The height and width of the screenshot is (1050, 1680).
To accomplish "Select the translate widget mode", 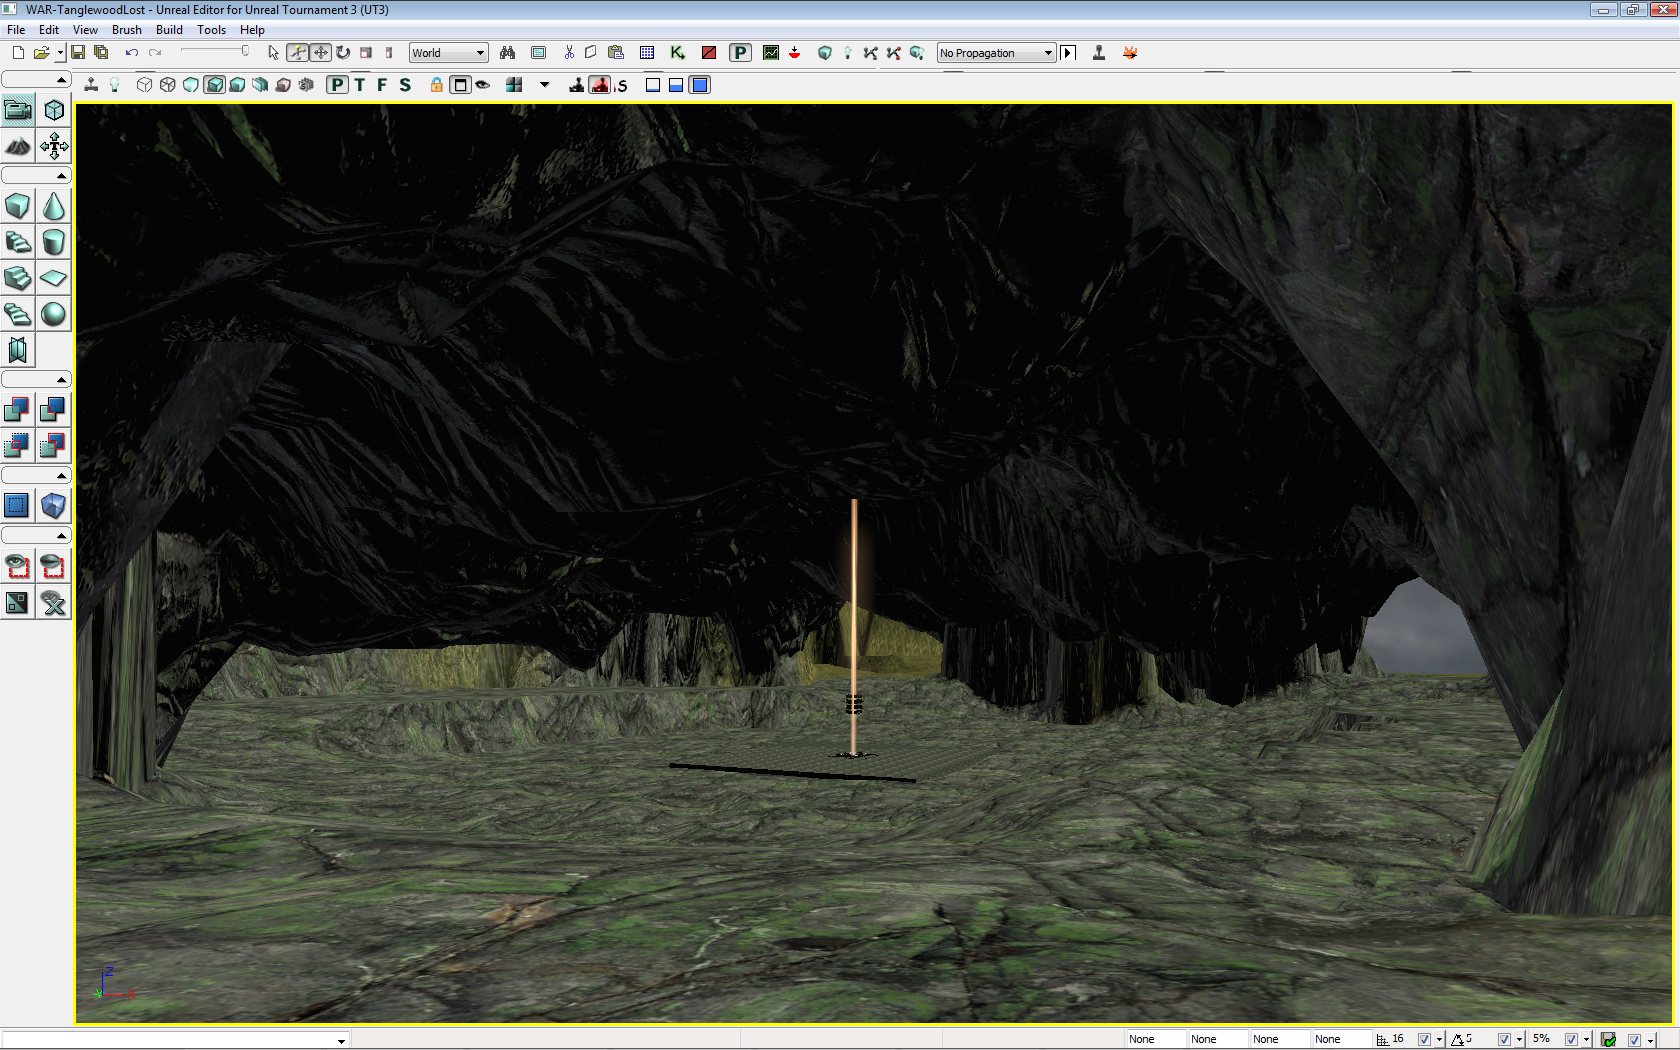I will click(320, 53).
